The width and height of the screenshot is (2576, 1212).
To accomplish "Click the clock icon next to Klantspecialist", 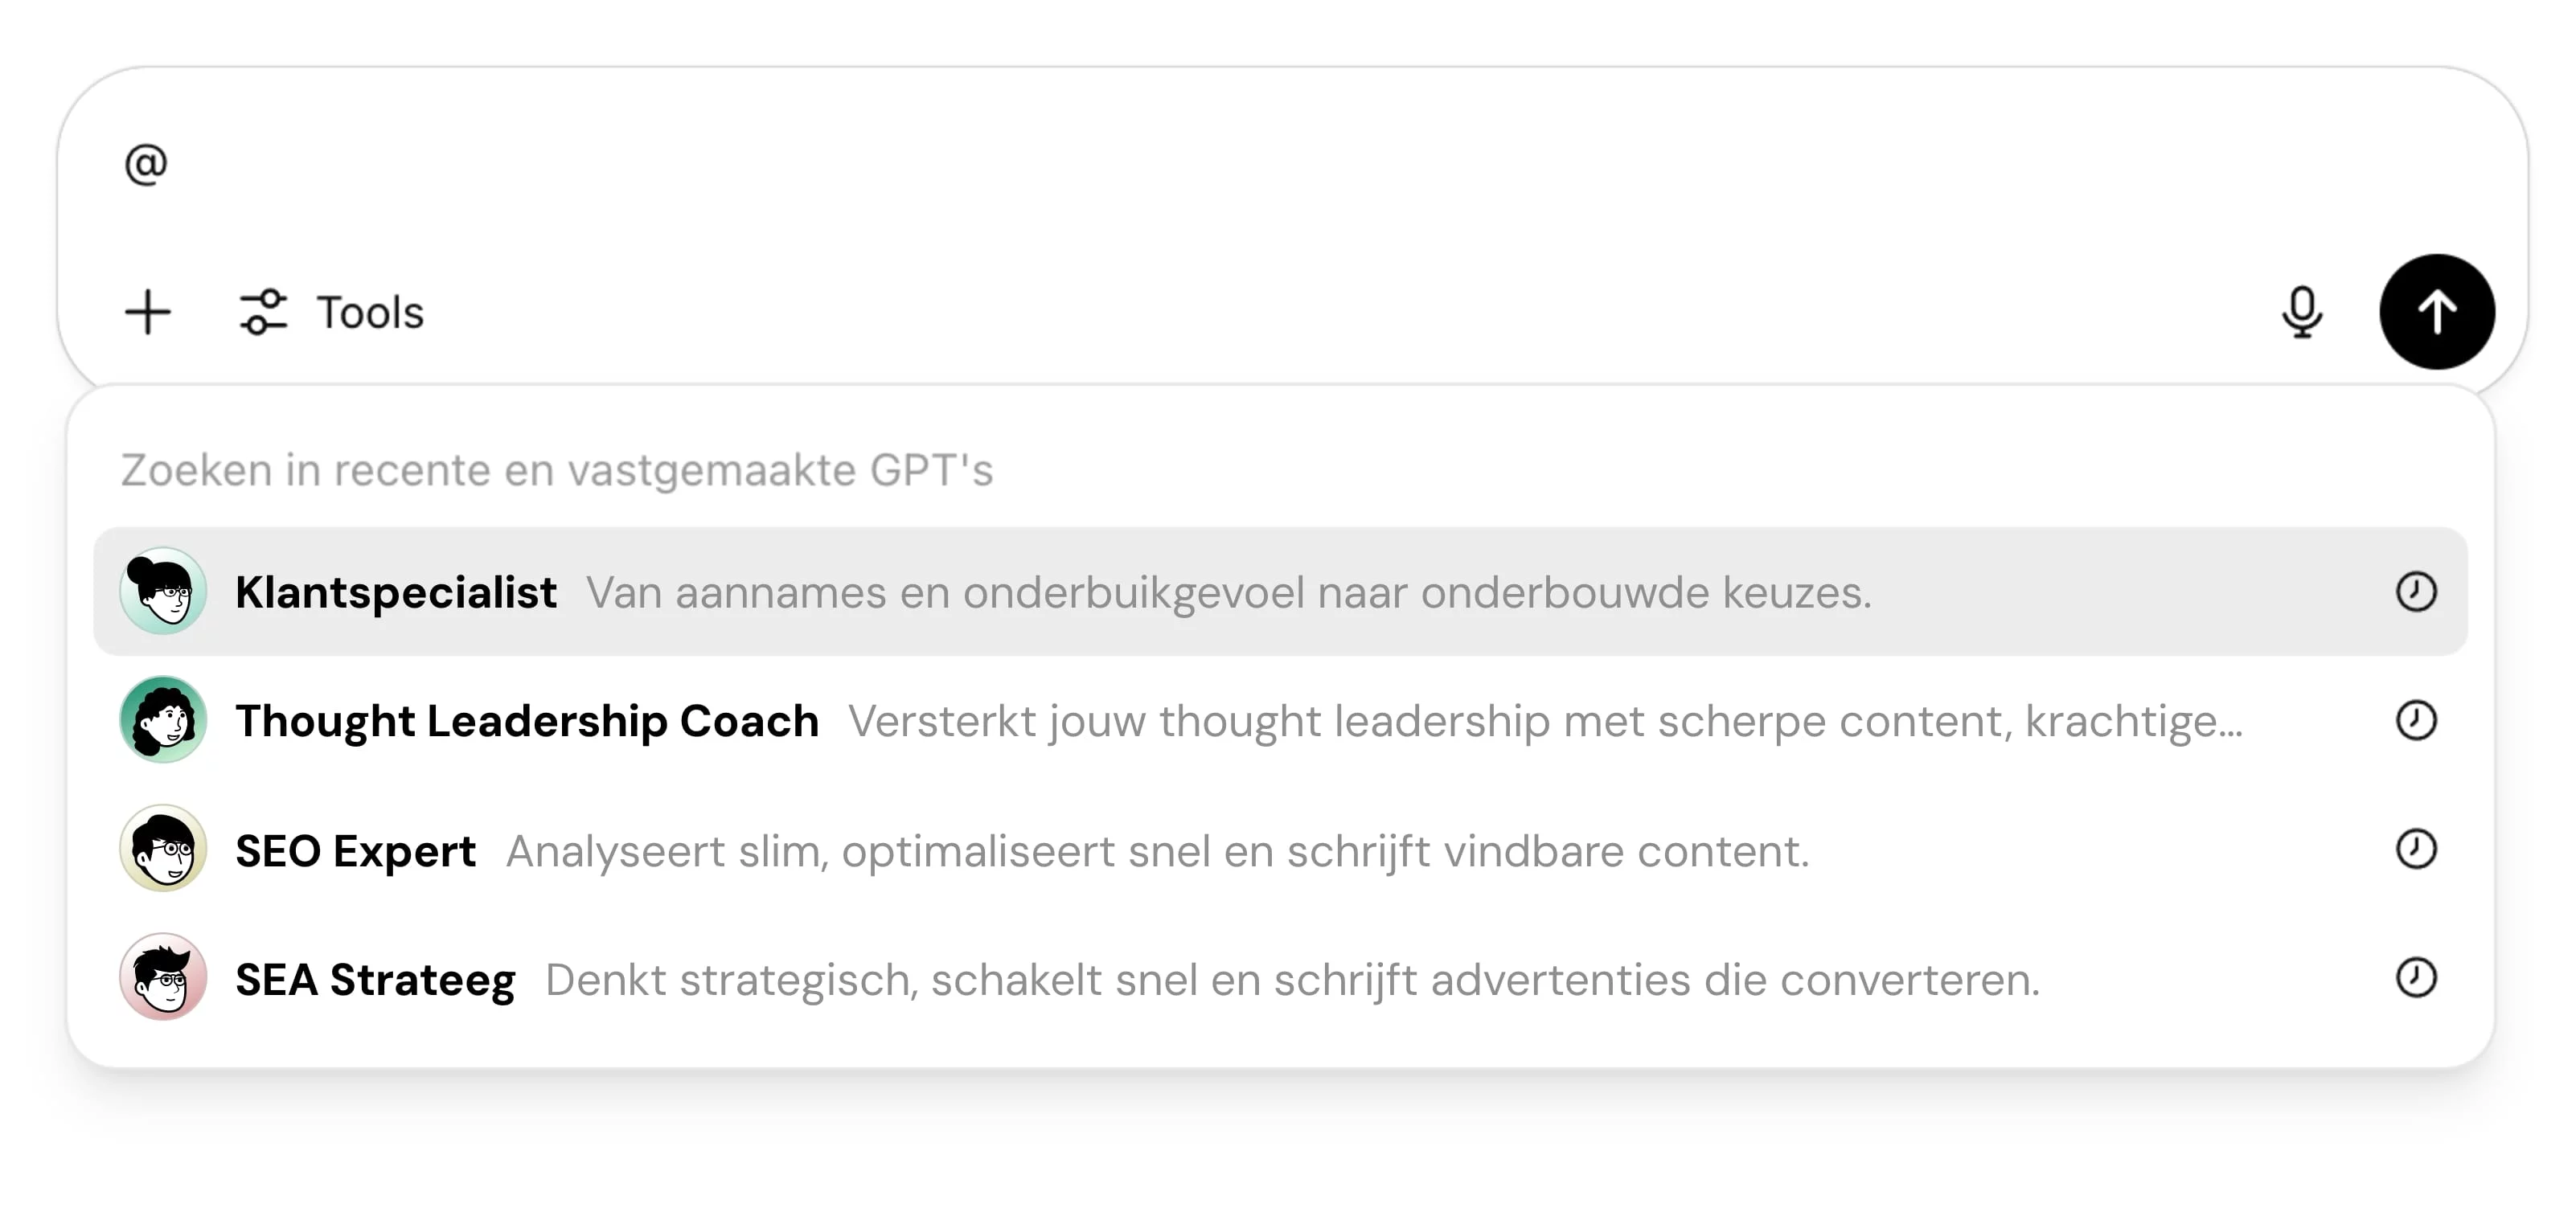I will click(x=2416, y=592).
